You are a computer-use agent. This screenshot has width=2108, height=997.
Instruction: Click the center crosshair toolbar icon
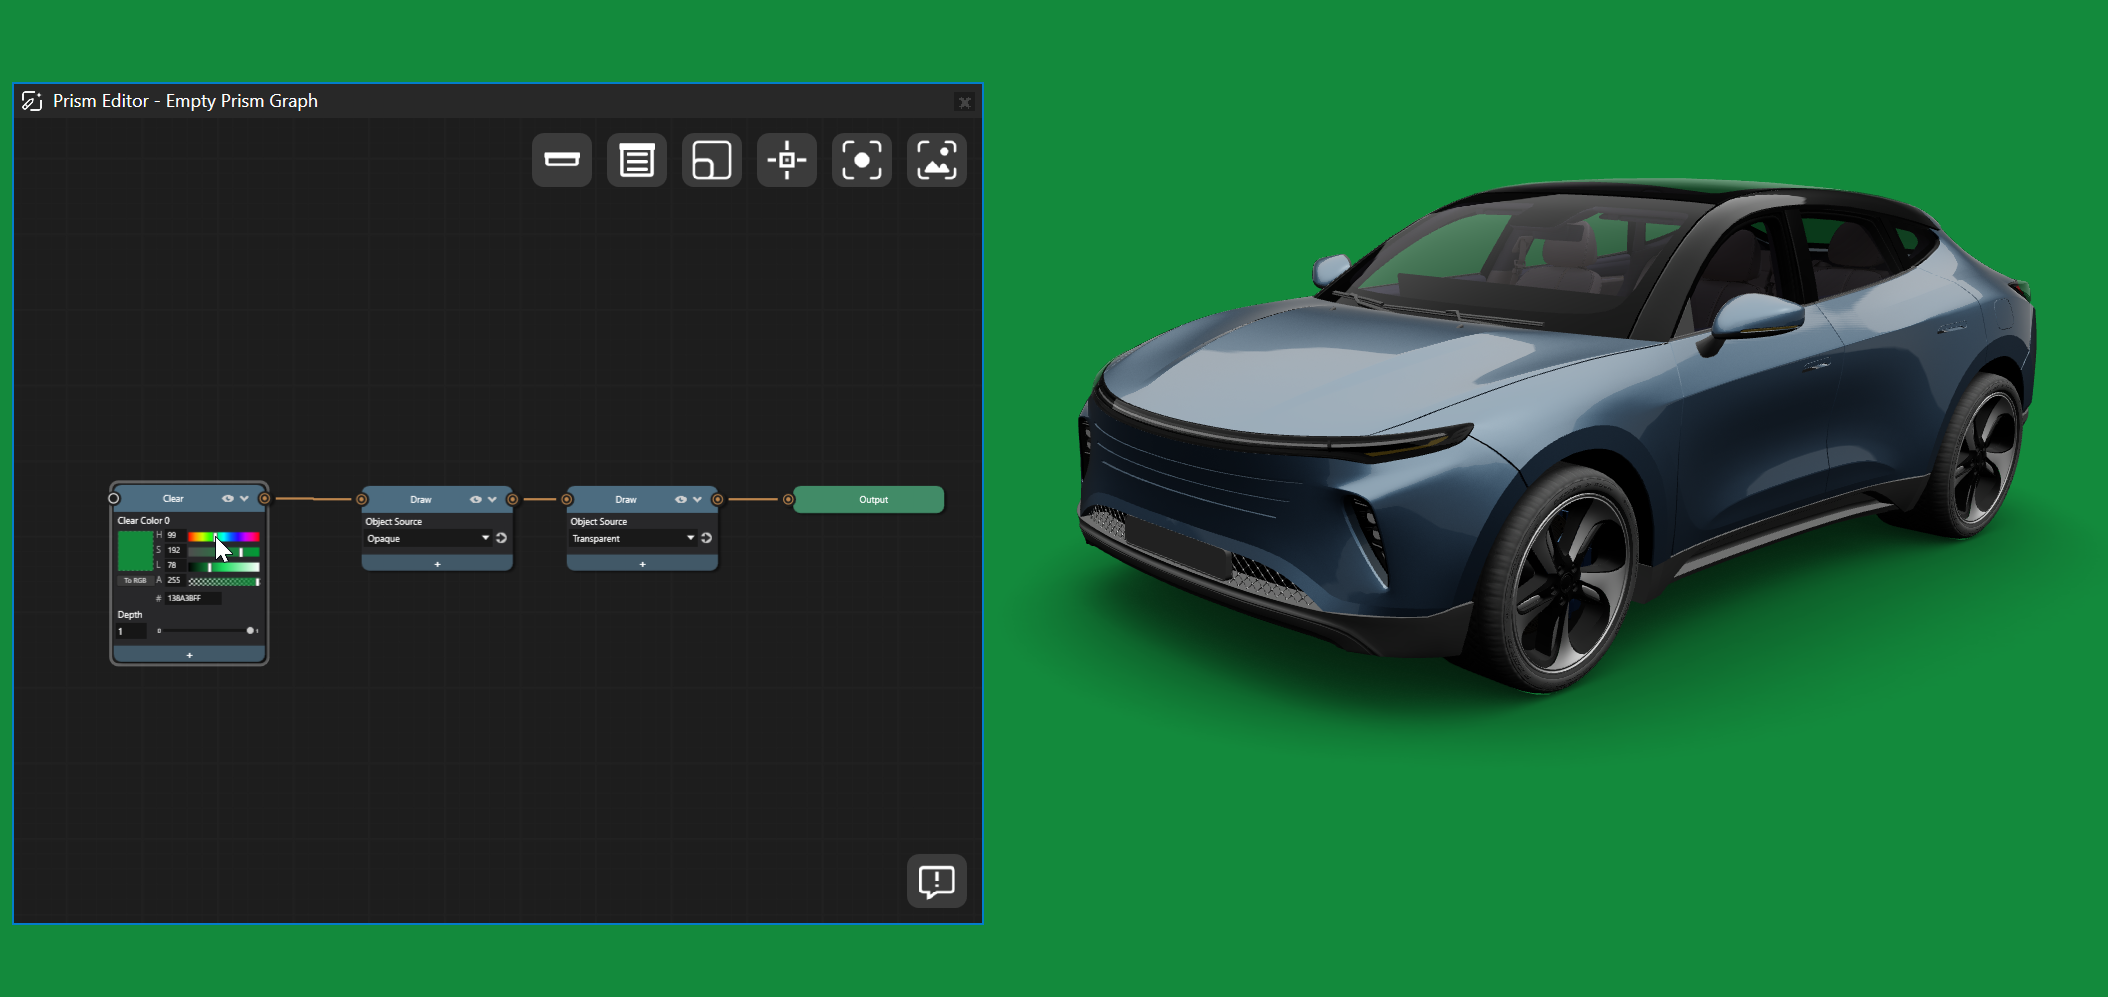pos(787,160)
